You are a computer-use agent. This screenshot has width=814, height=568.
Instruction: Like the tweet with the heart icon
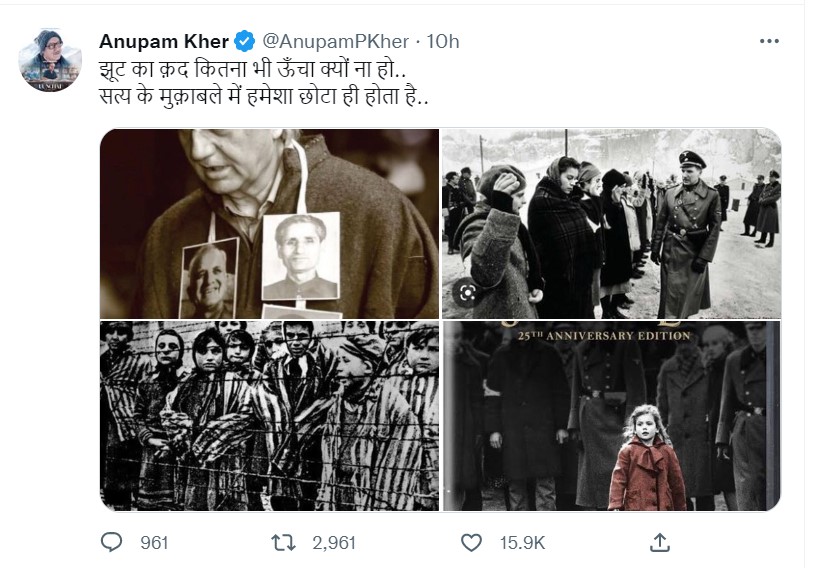[x=471, y=542]
